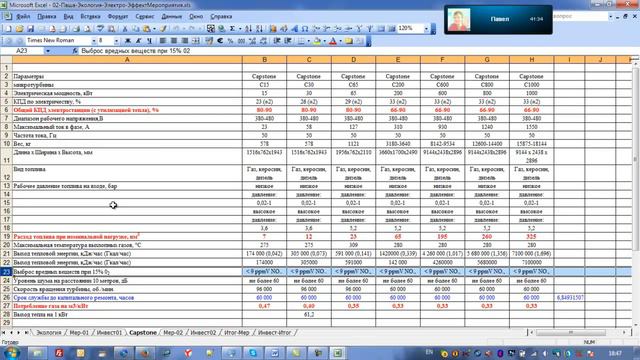Open the Windows Start button

tap(11, 353)
